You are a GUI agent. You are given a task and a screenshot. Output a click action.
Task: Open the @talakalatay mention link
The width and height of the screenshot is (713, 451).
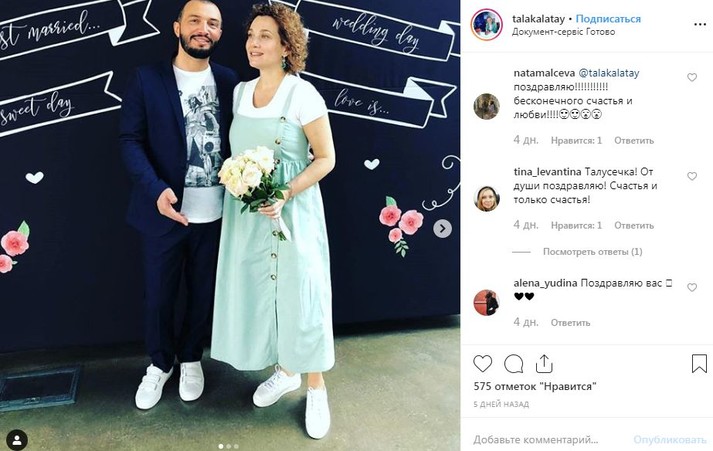point(608,73)
